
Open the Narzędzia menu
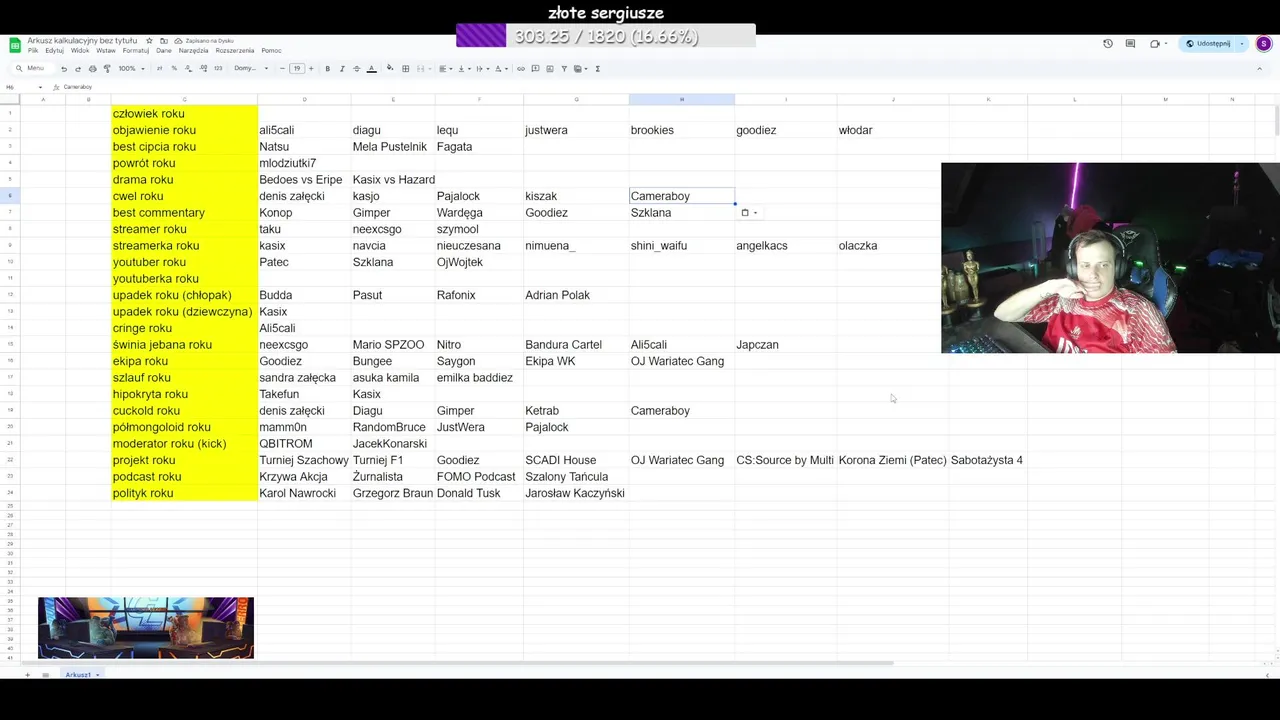click(x=193, y=51)
